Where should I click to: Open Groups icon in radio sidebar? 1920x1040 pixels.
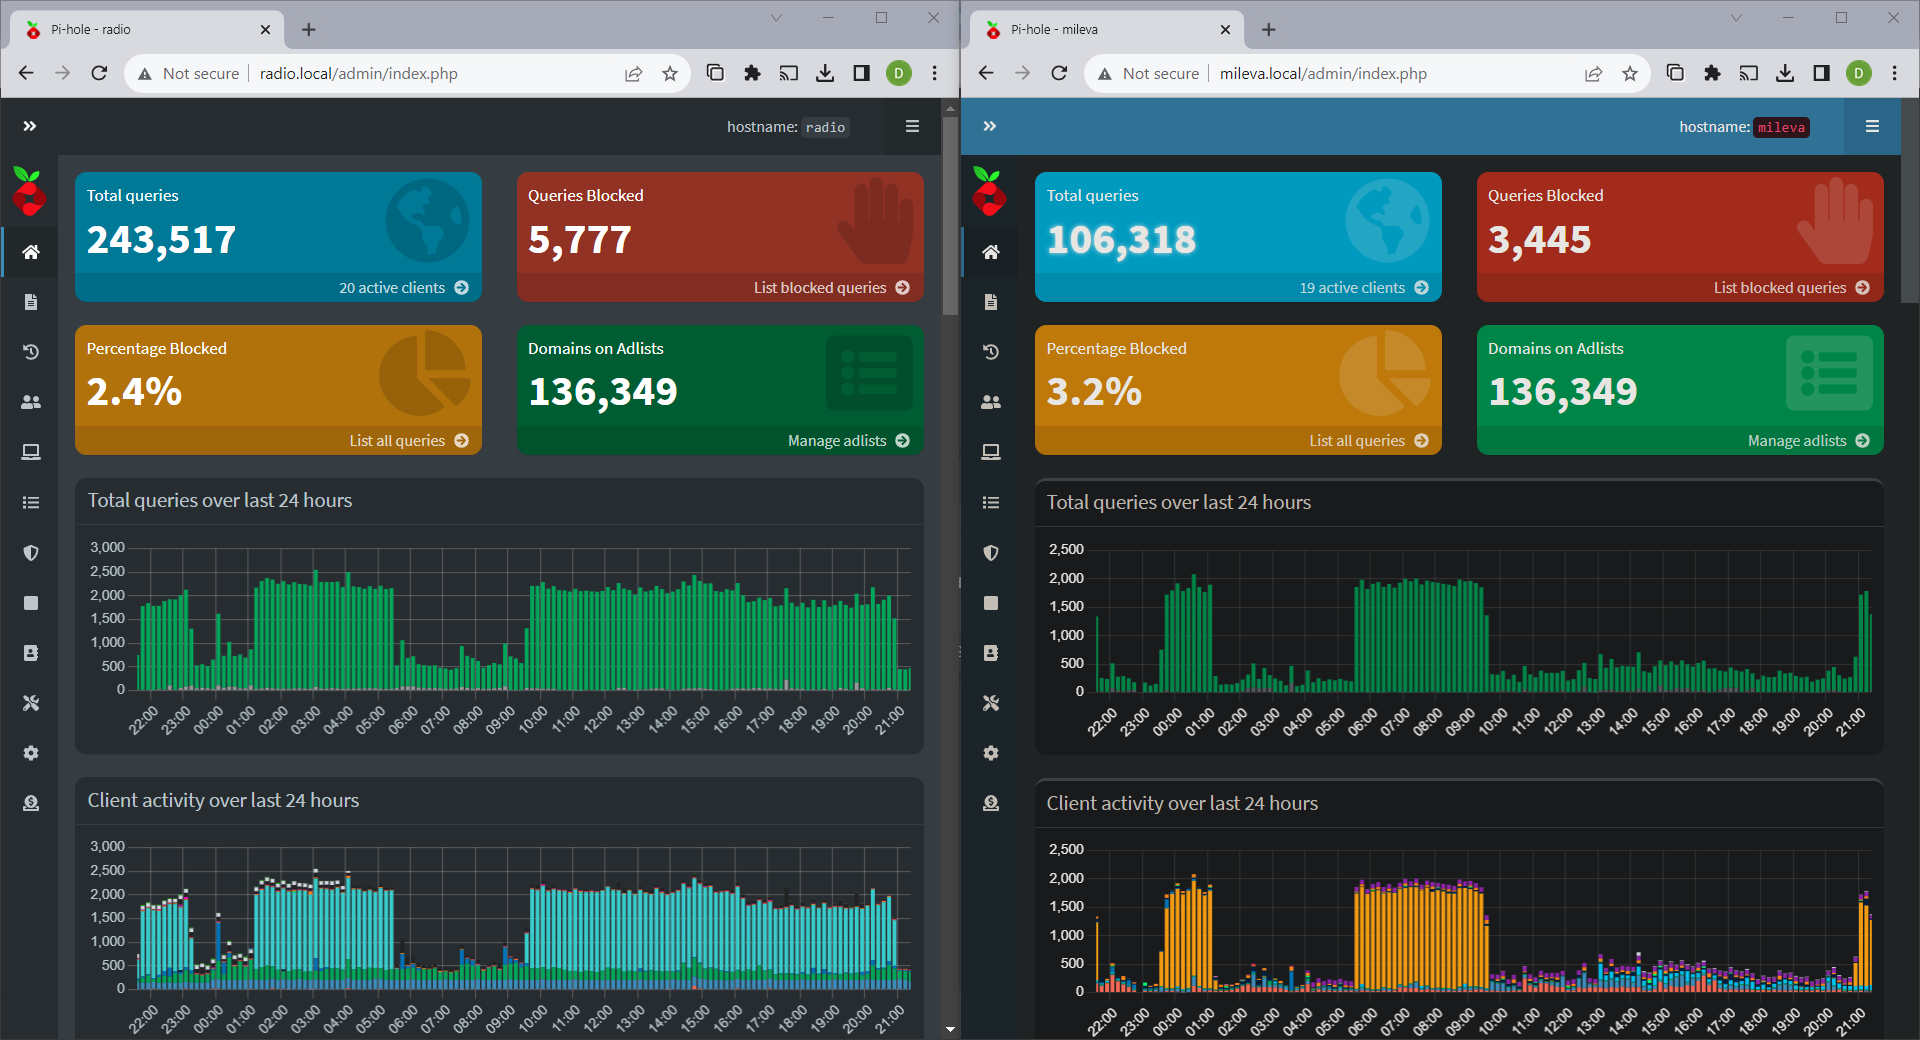pyautogui.click(x=31, y=402)
